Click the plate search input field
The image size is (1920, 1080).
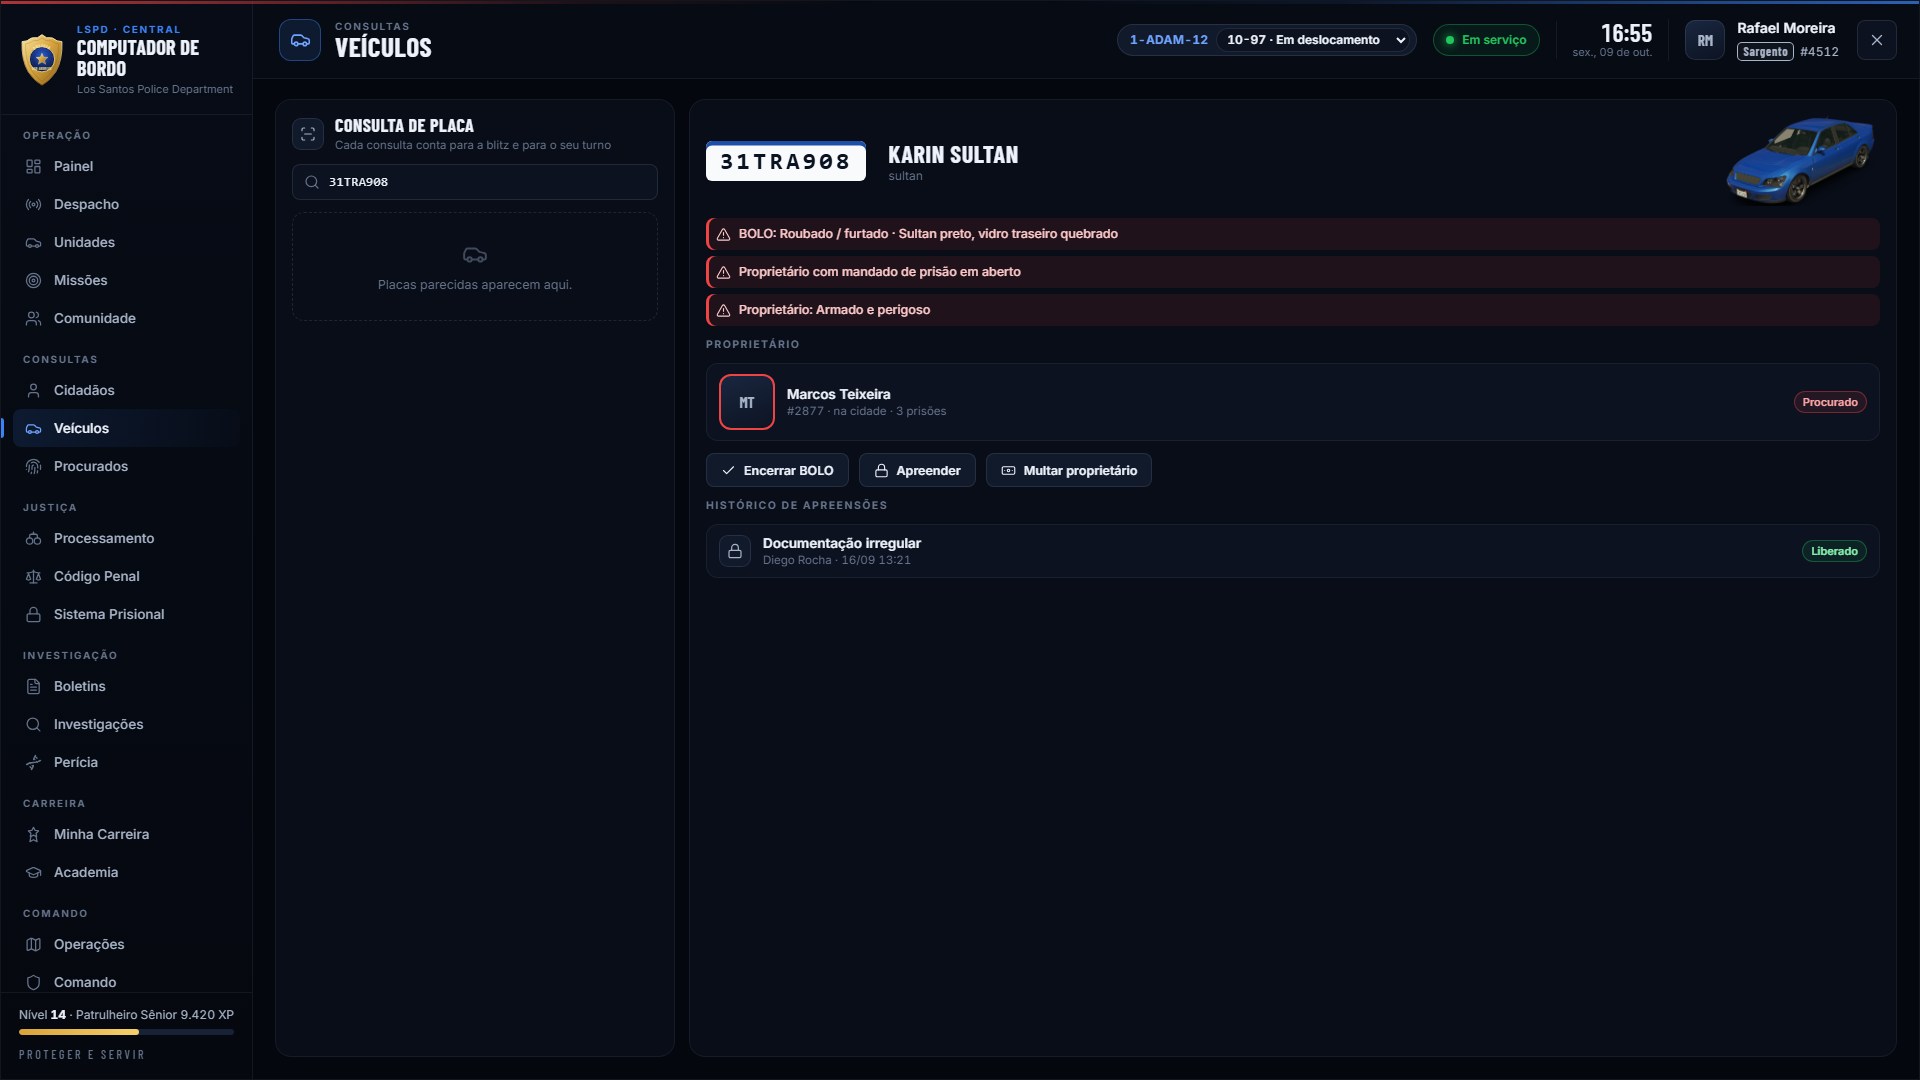(475, 182)
